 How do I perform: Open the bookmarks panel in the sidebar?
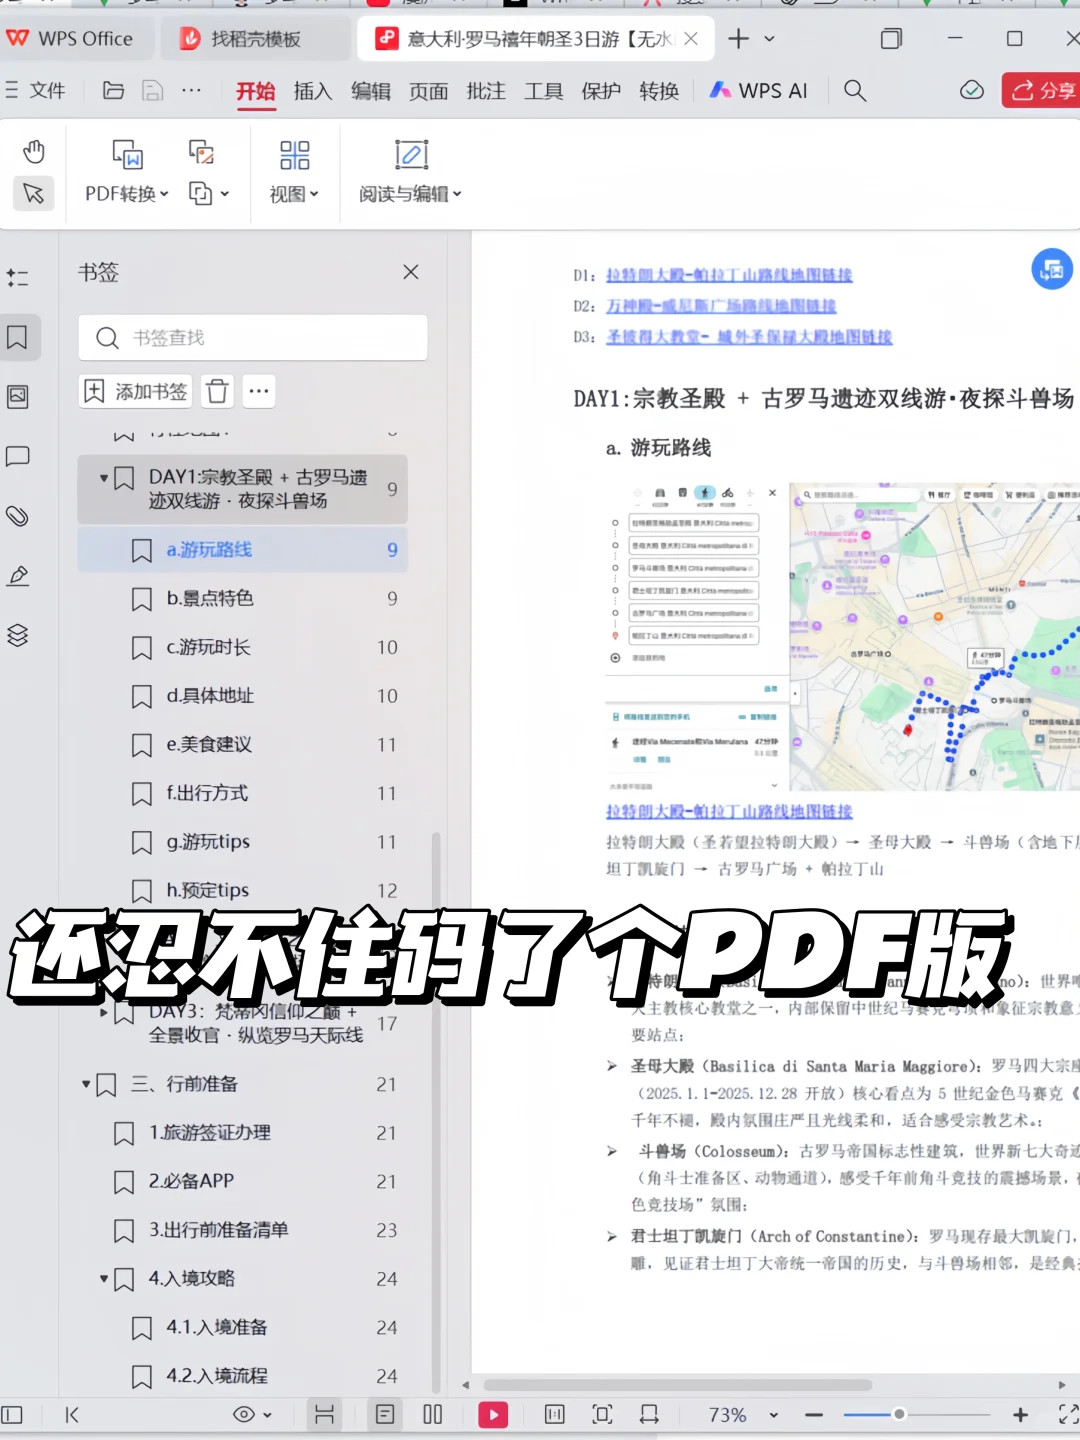pos(17,337)
